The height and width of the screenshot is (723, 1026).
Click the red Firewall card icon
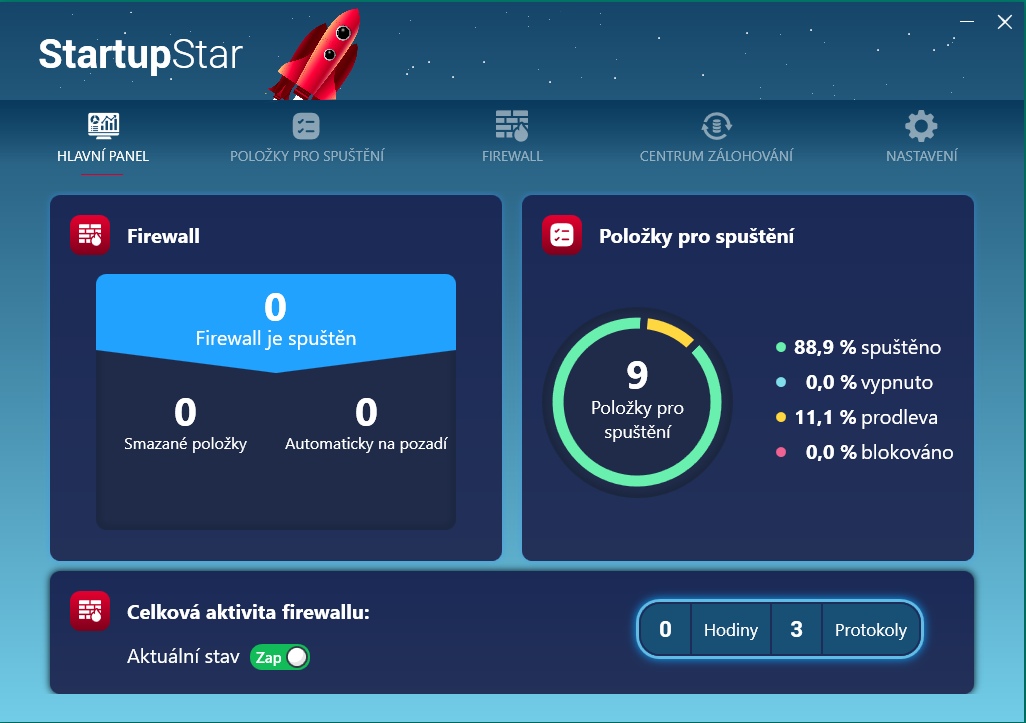(90, 236)
